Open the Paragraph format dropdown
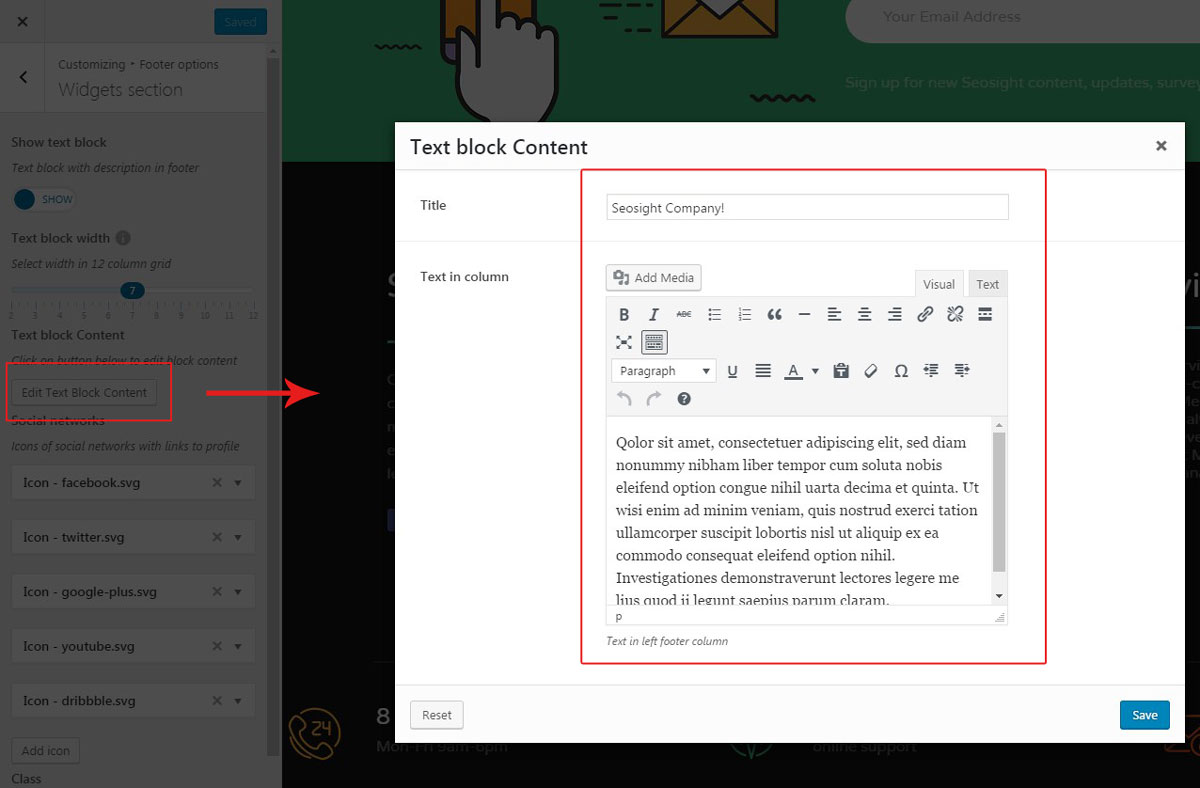This screenshot has height=788, width=1200. (x=663, y=371)
